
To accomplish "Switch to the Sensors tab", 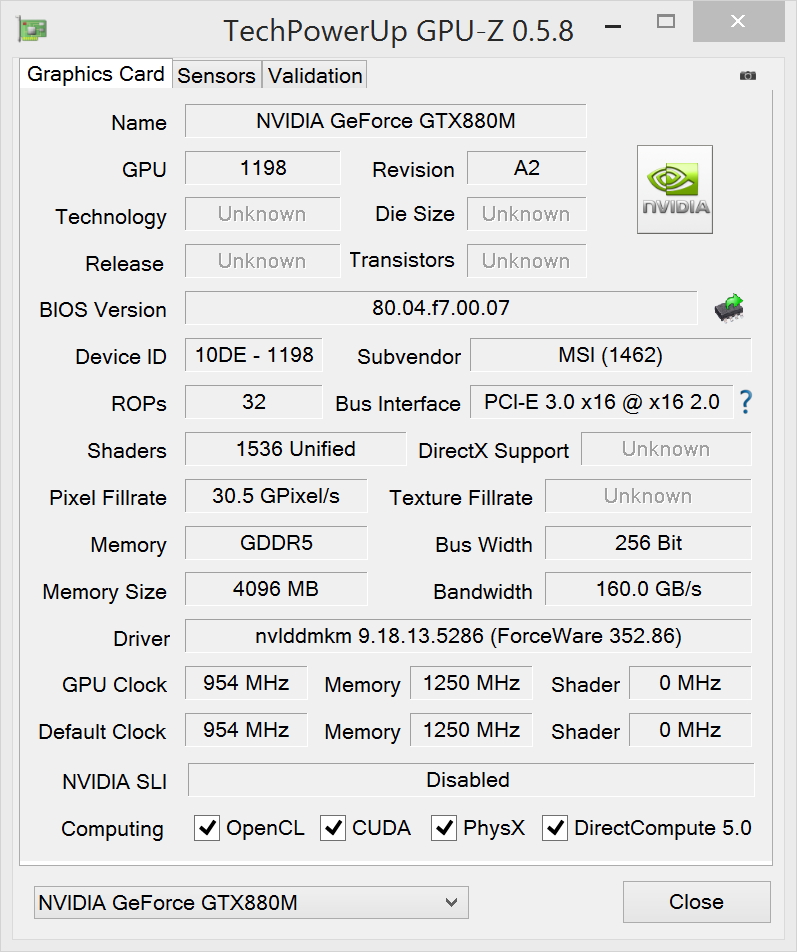I will point(216,76).
